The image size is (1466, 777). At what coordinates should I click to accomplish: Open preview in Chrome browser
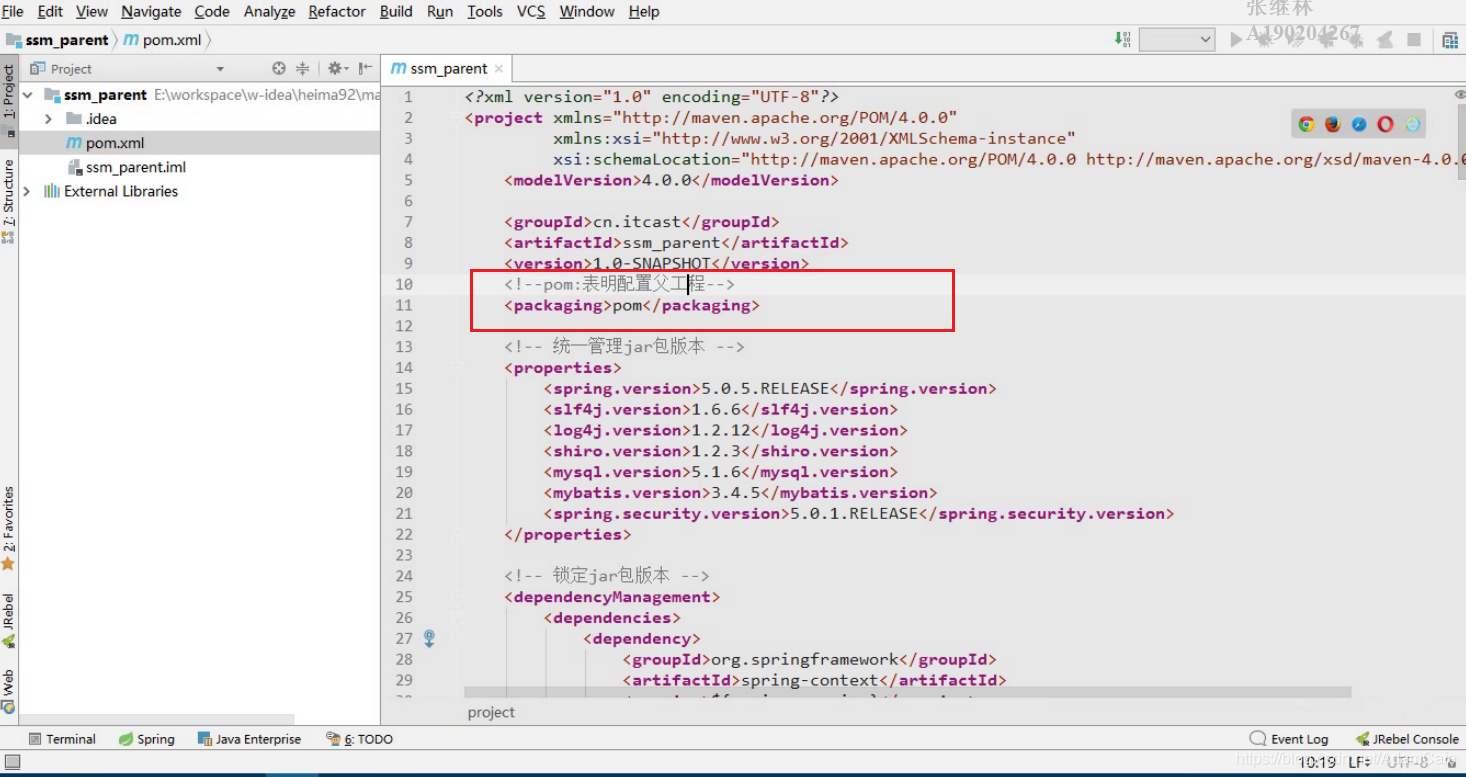tap(1306, 125)
